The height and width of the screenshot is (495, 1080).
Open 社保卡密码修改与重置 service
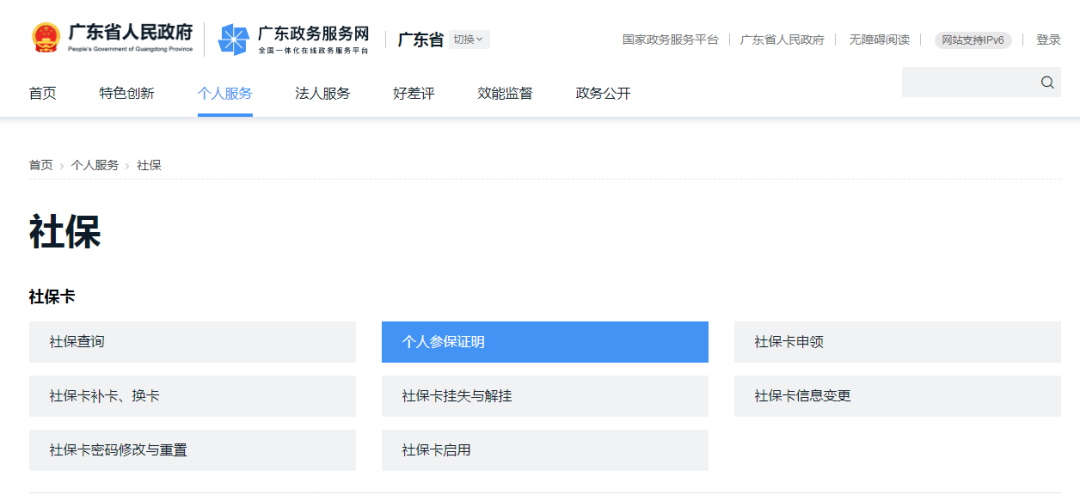coord(192,450)
